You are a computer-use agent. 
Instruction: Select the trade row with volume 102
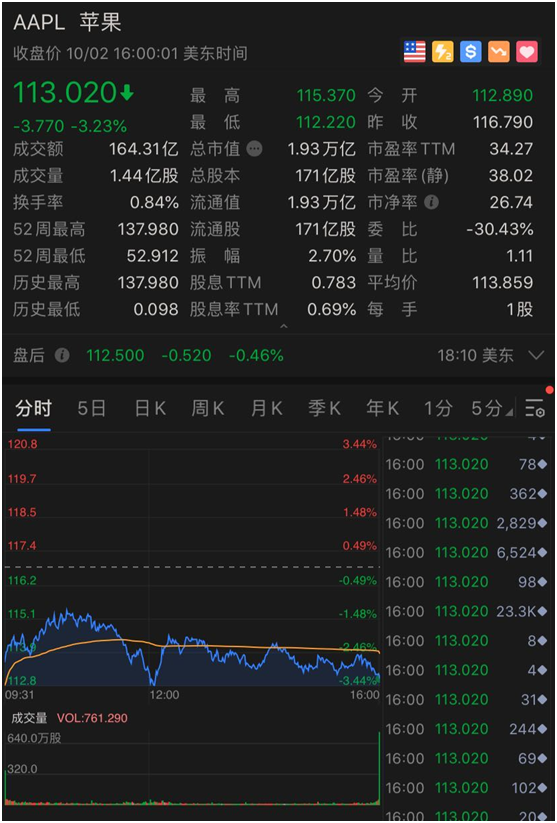467,788
